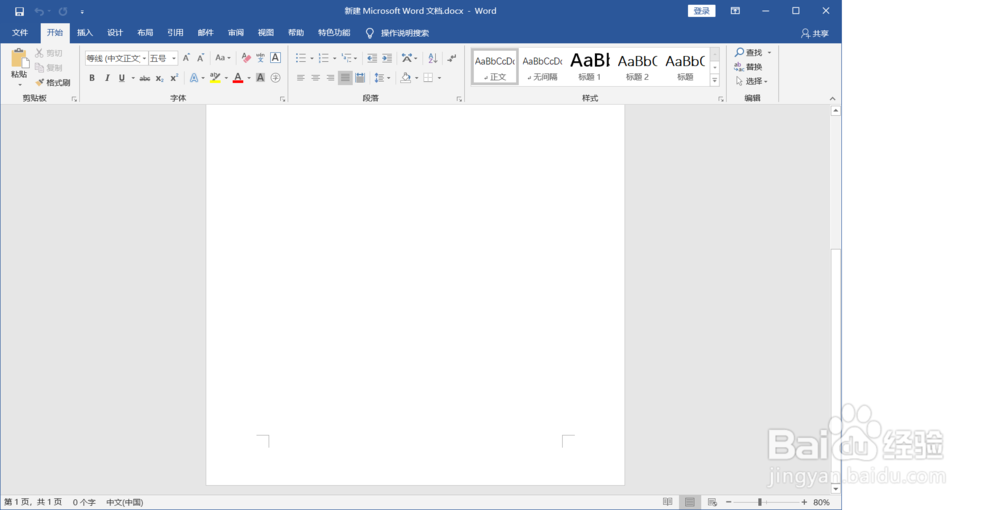Click the Show paragraph marks icon
Image resolution: width=1000 pixels, height=510 pixels.
coord(452,58)
